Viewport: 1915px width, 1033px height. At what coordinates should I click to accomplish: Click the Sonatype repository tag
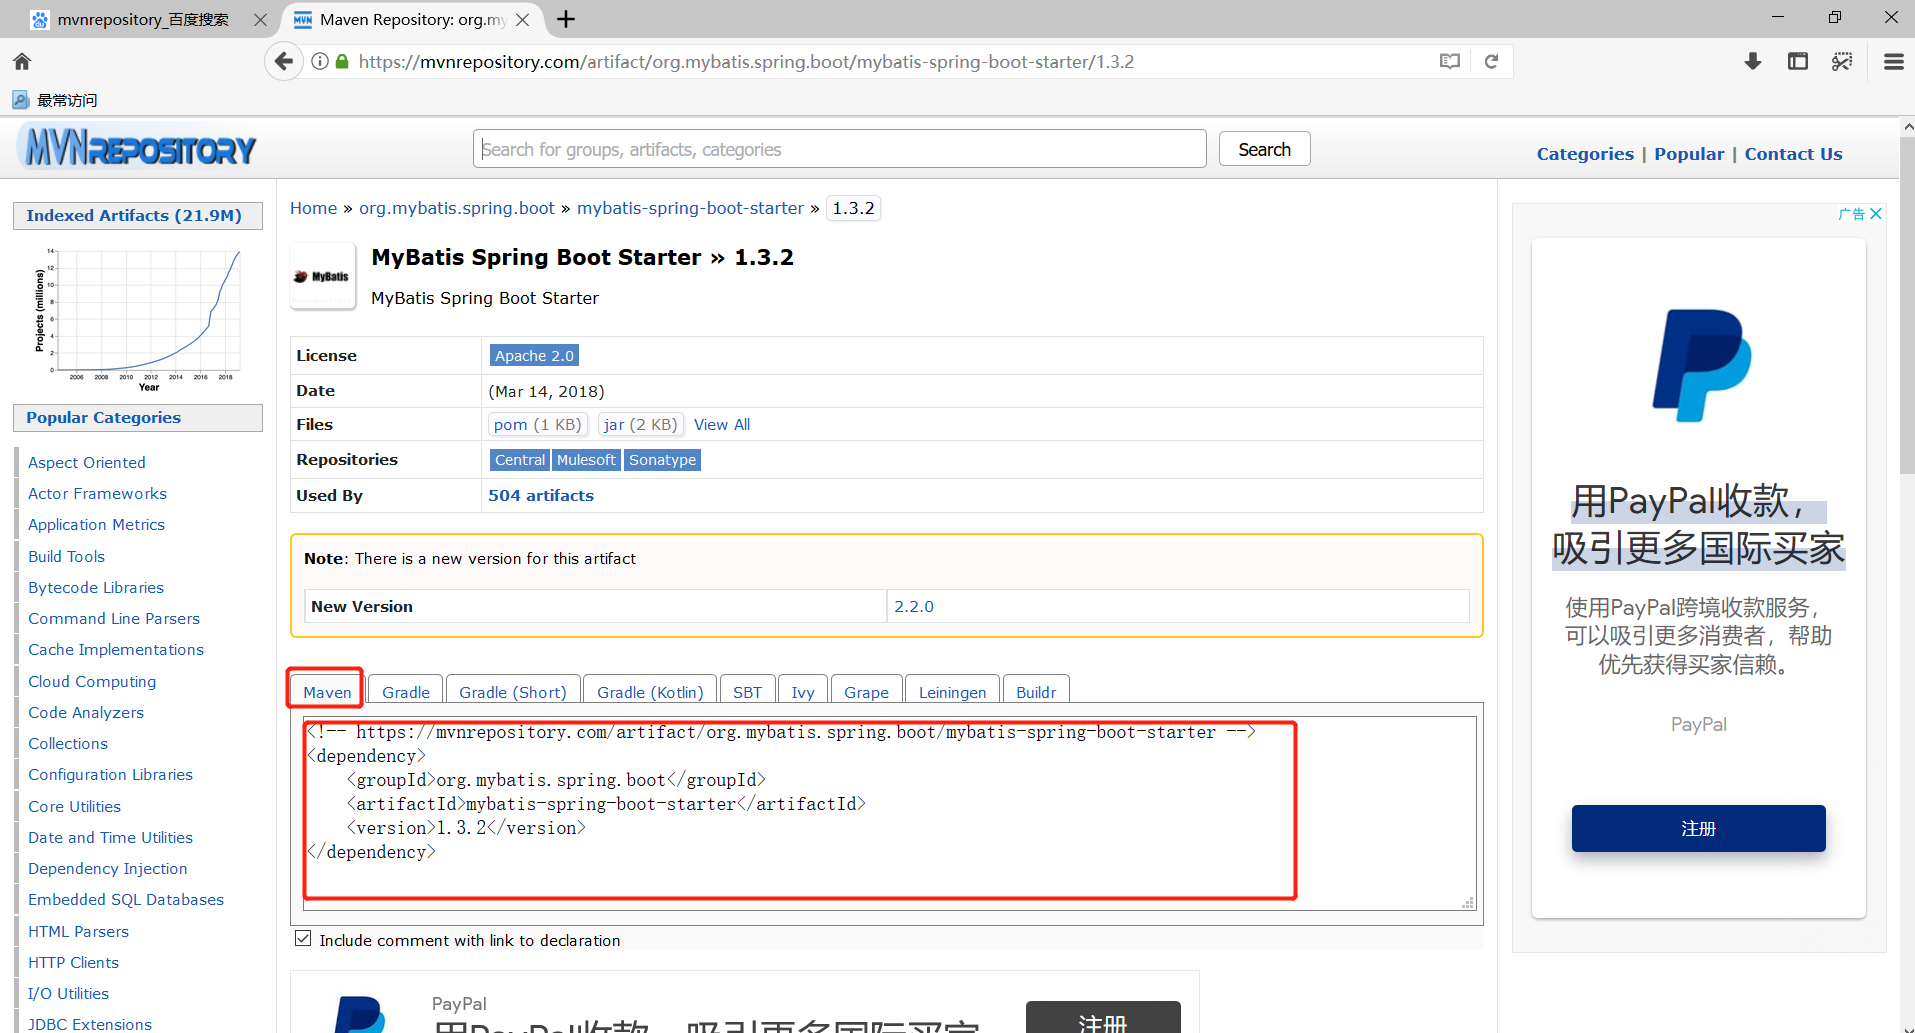pyautogui.click(x=662, y=459)
